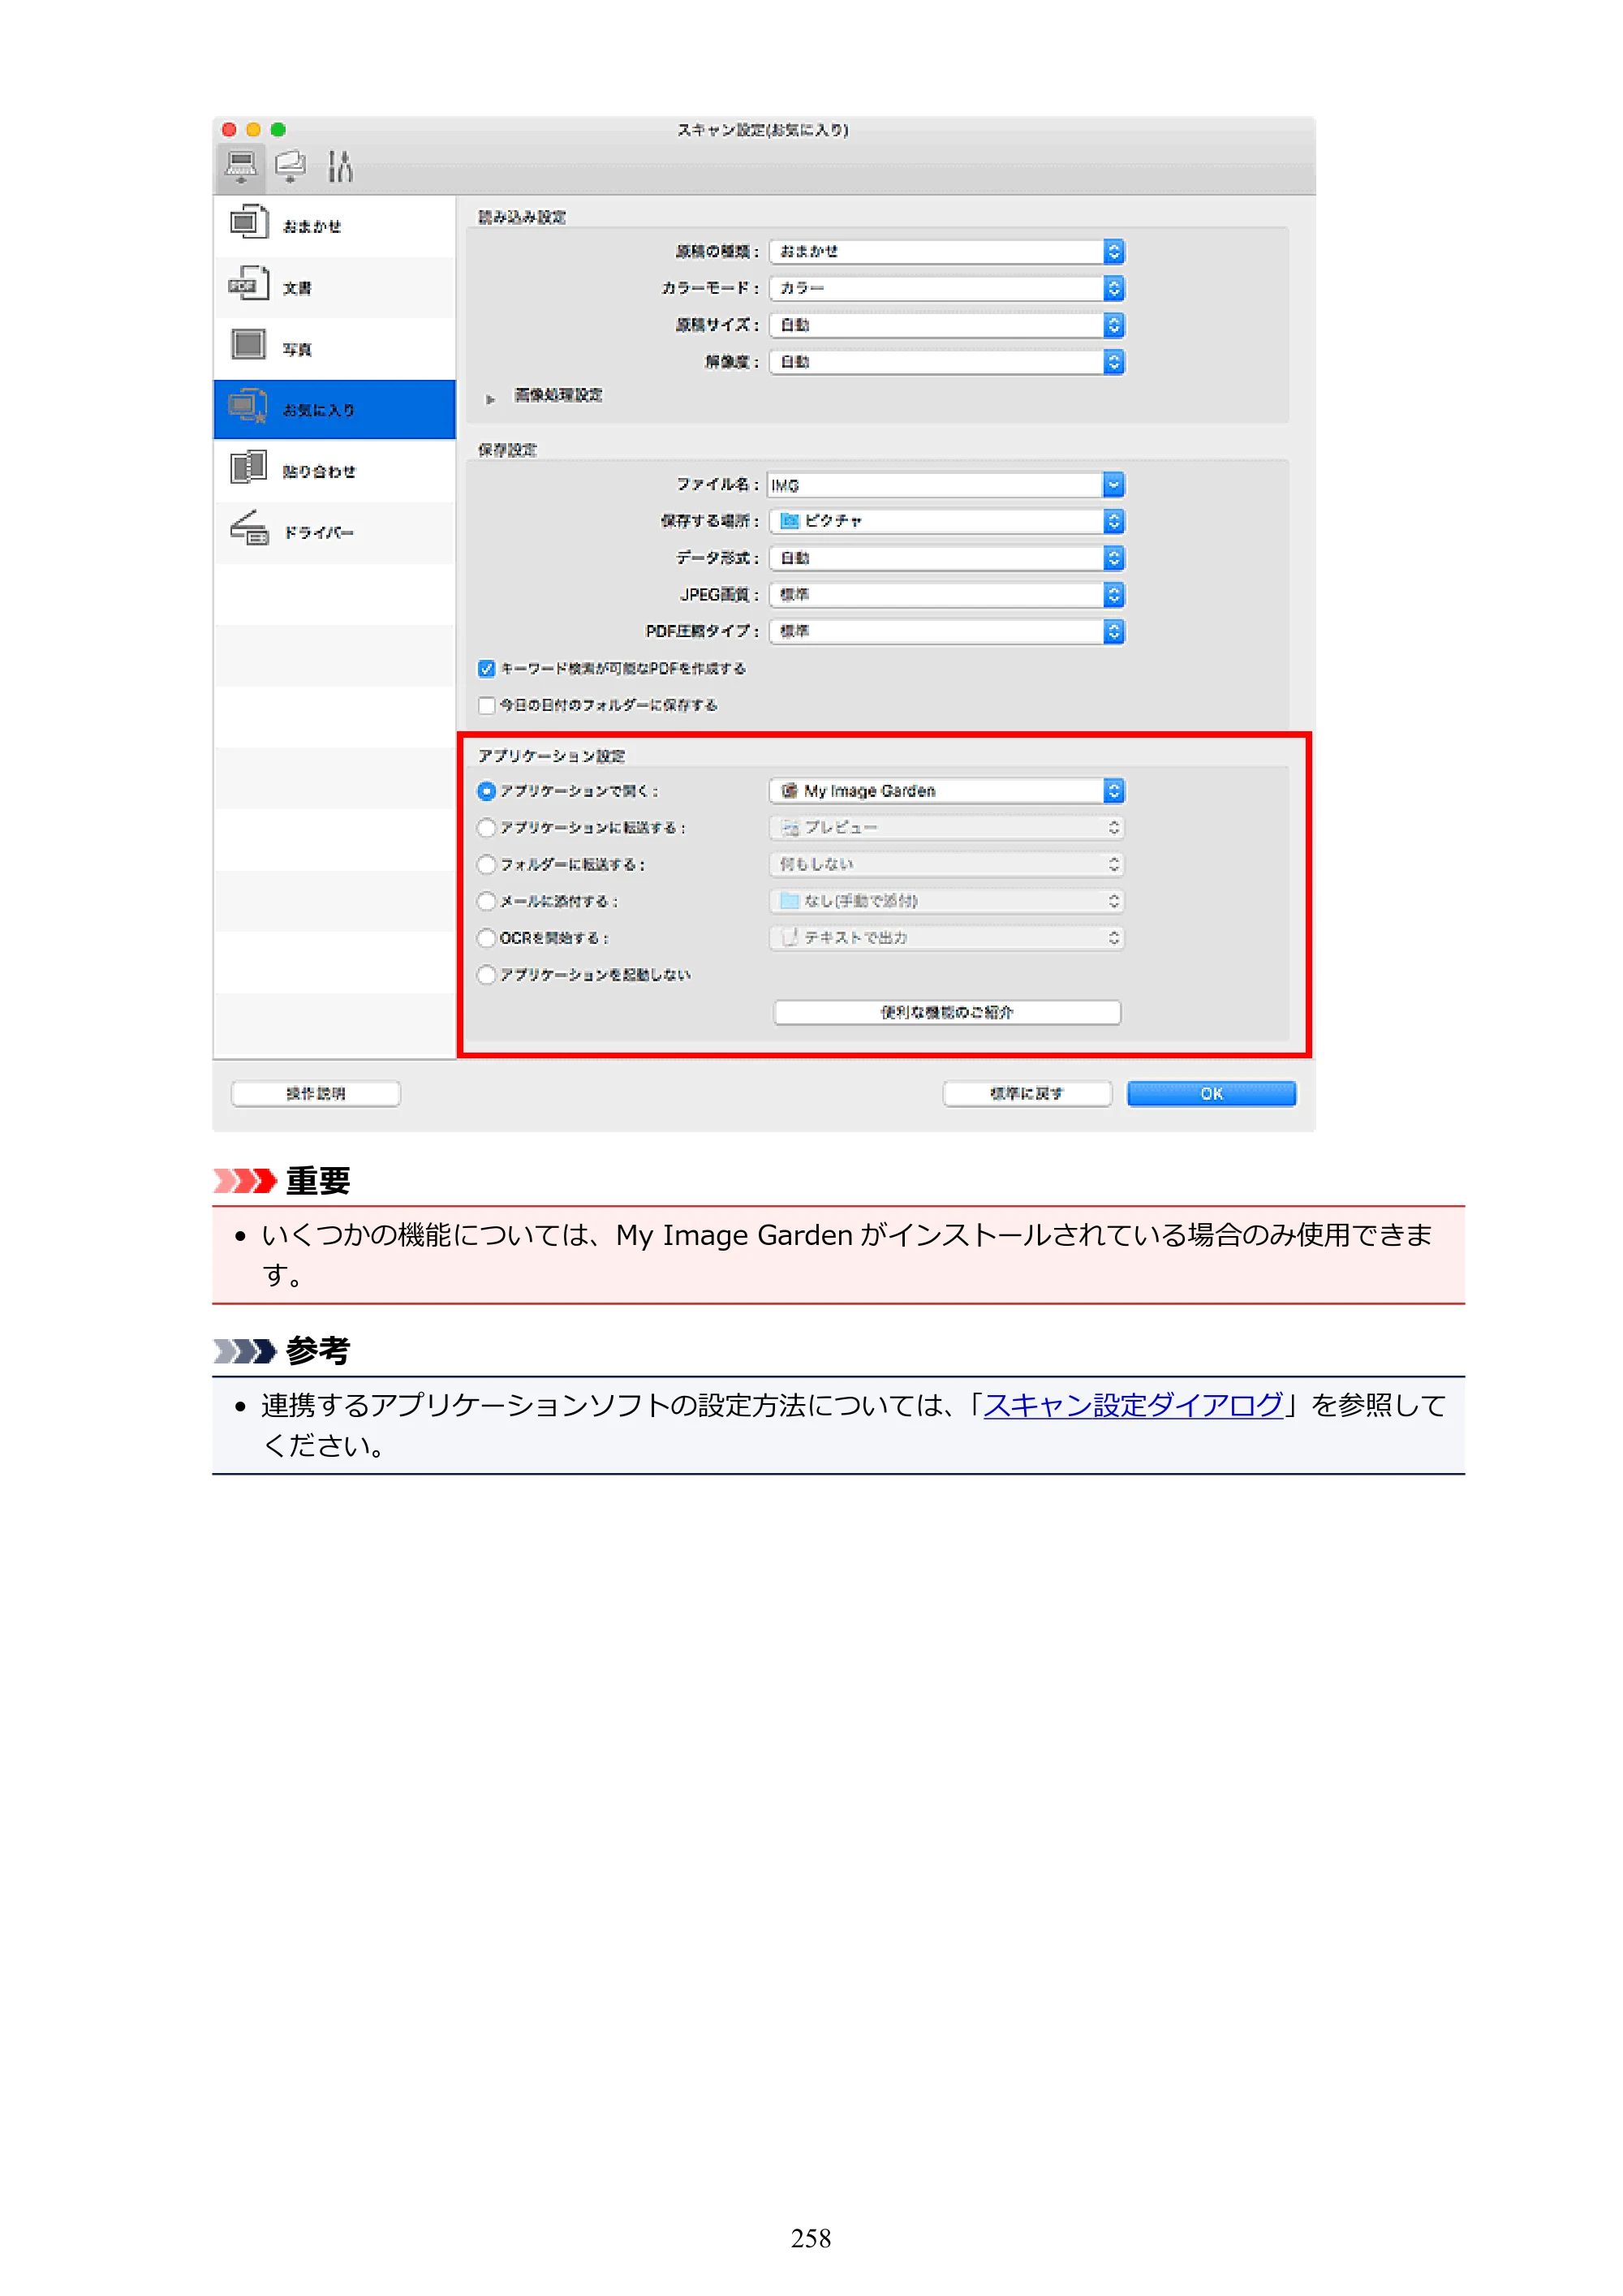
Task: Click the blue OK button
Action: pyautogui.click(x=1211, y=1094)
